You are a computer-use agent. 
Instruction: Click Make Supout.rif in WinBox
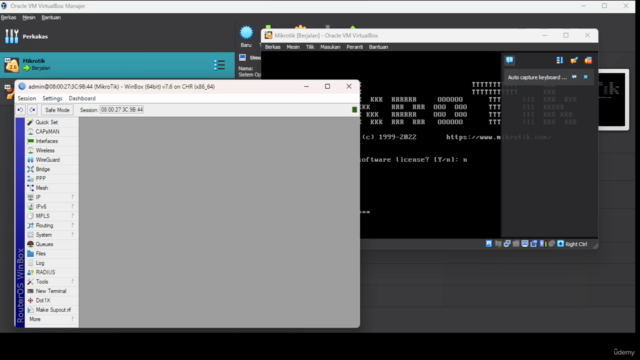coord(53,310)
